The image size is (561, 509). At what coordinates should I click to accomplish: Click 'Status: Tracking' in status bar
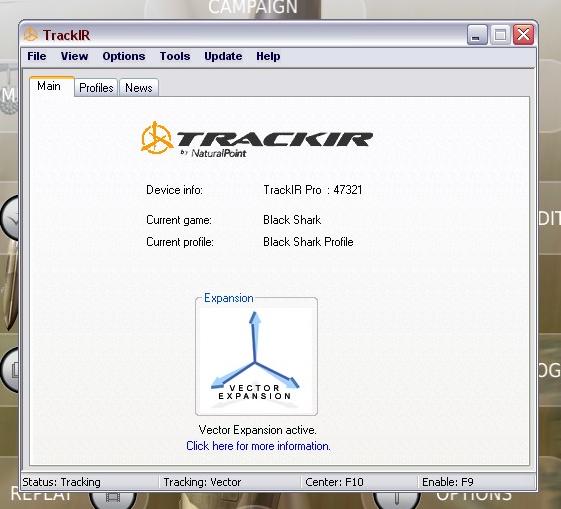(61, 482)
